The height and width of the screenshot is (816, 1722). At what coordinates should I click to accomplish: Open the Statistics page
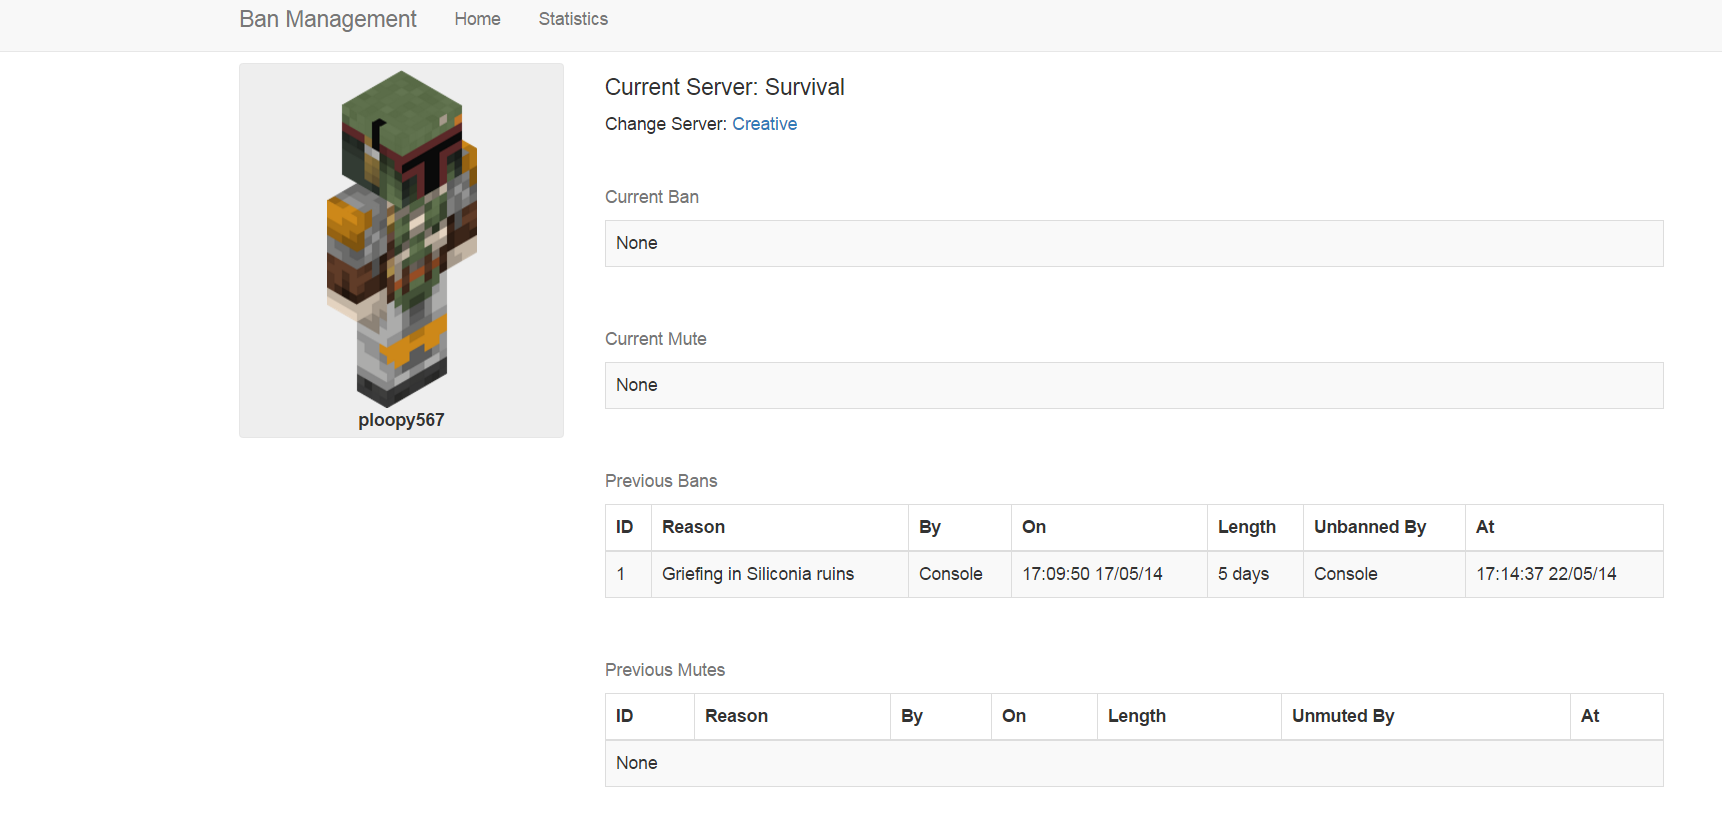(x=573, y=19)
